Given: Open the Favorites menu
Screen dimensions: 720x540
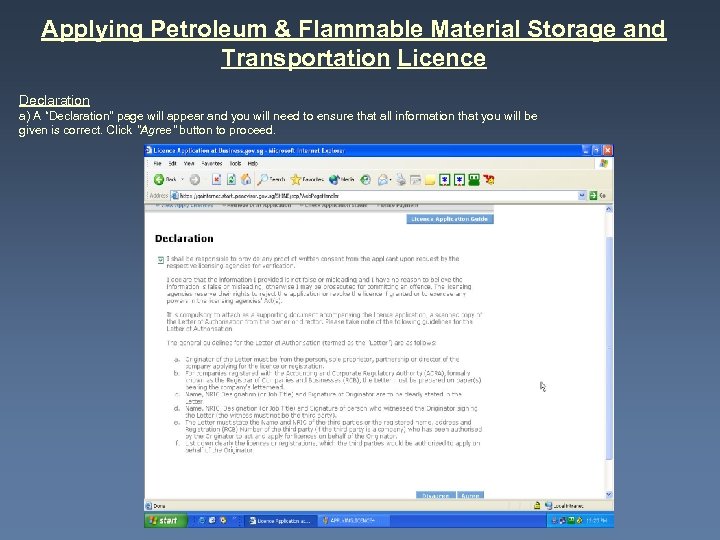Looking at the screenshot, I should pyautogui.click(x=212, y=163).
